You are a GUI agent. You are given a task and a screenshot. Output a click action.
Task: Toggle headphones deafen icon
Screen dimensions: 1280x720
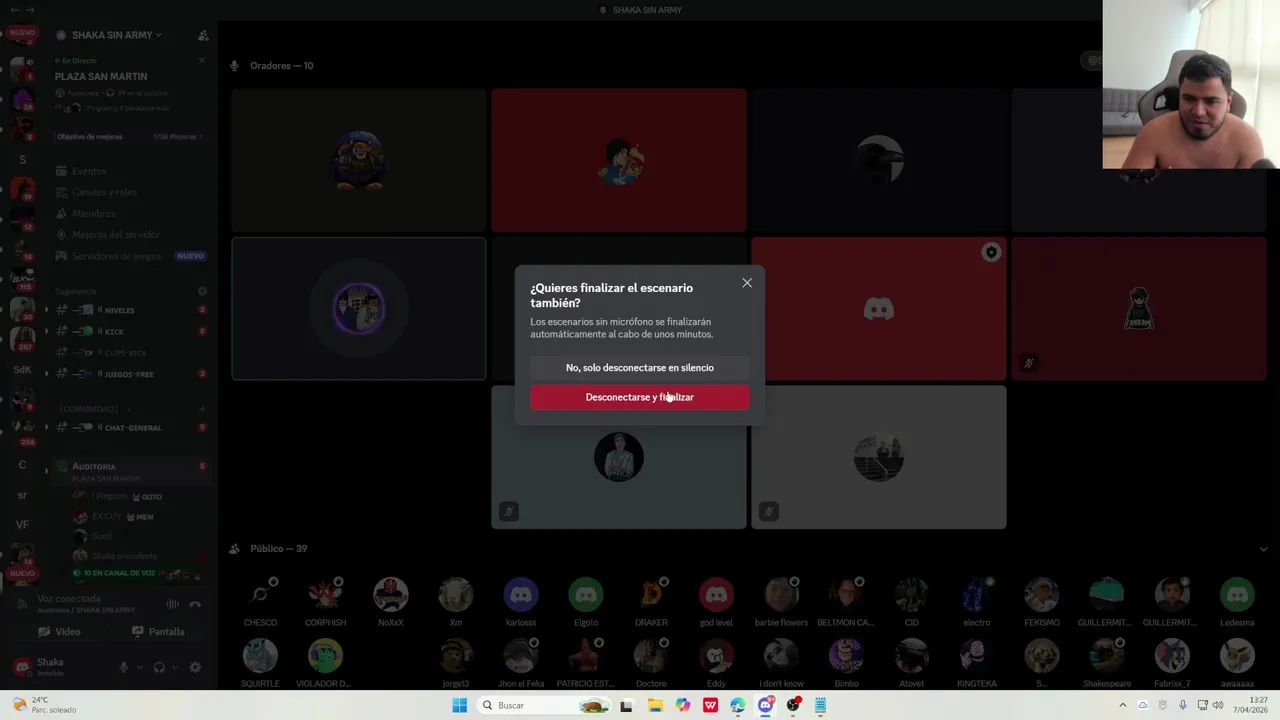tap(159, 667)
